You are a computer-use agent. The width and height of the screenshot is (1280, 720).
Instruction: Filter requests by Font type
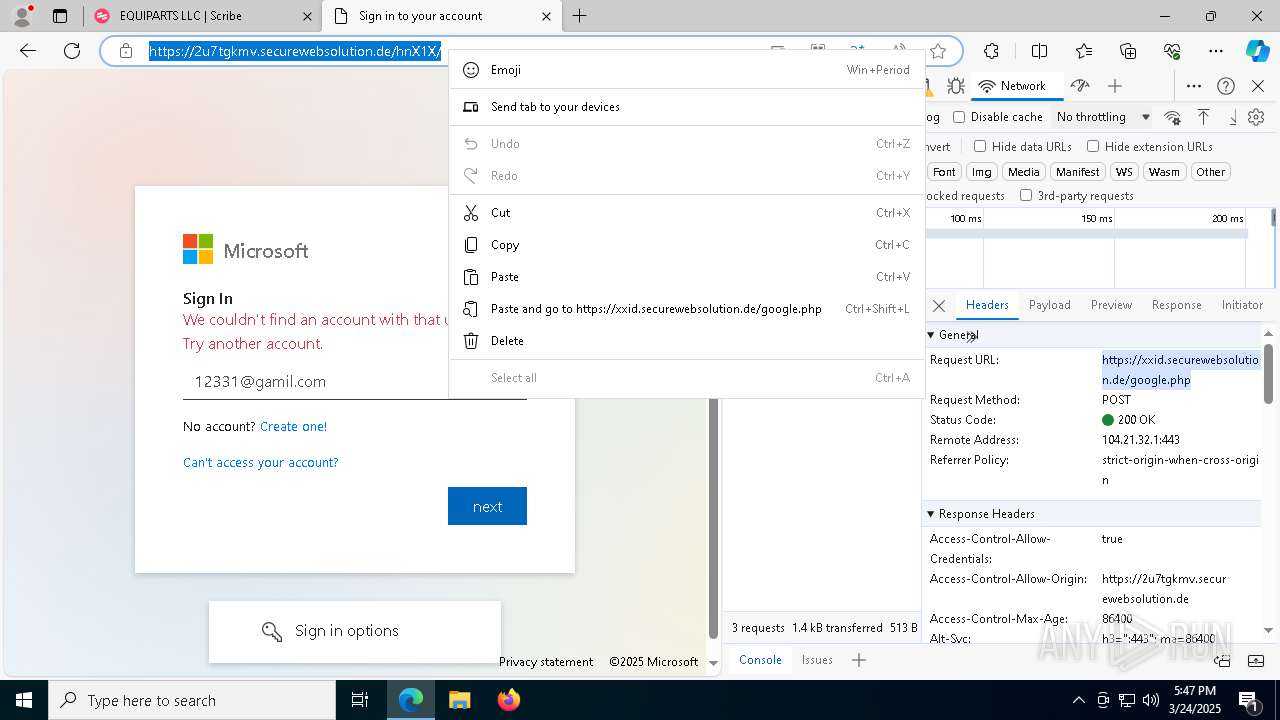944,172
